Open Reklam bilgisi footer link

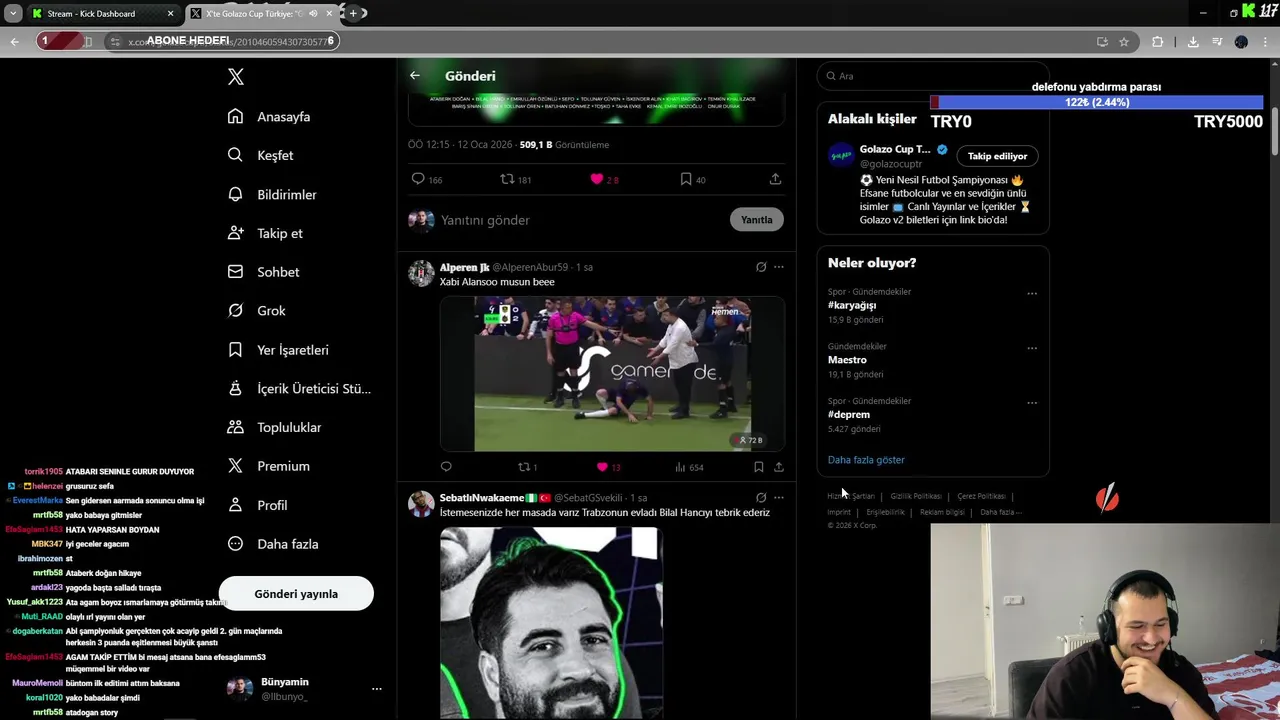click(x=942, y=512)
